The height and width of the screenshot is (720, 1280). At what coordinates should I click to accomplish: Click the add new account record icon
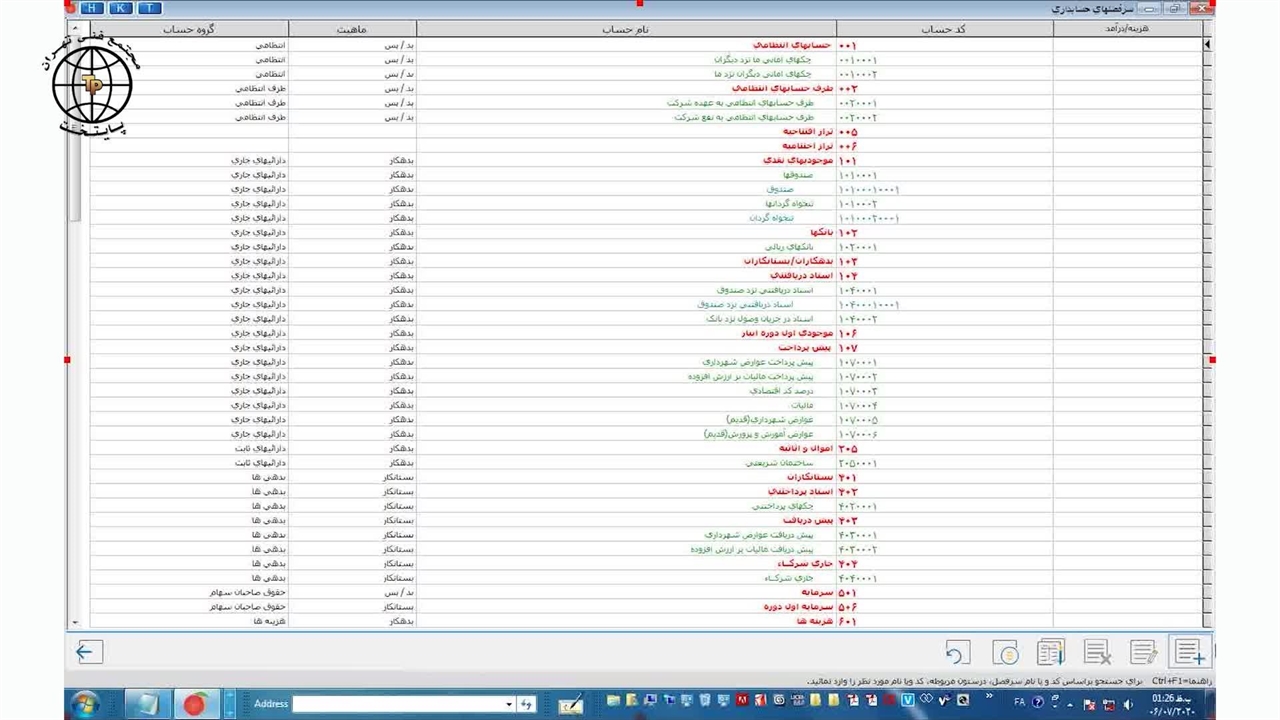tap(1190, 653)
